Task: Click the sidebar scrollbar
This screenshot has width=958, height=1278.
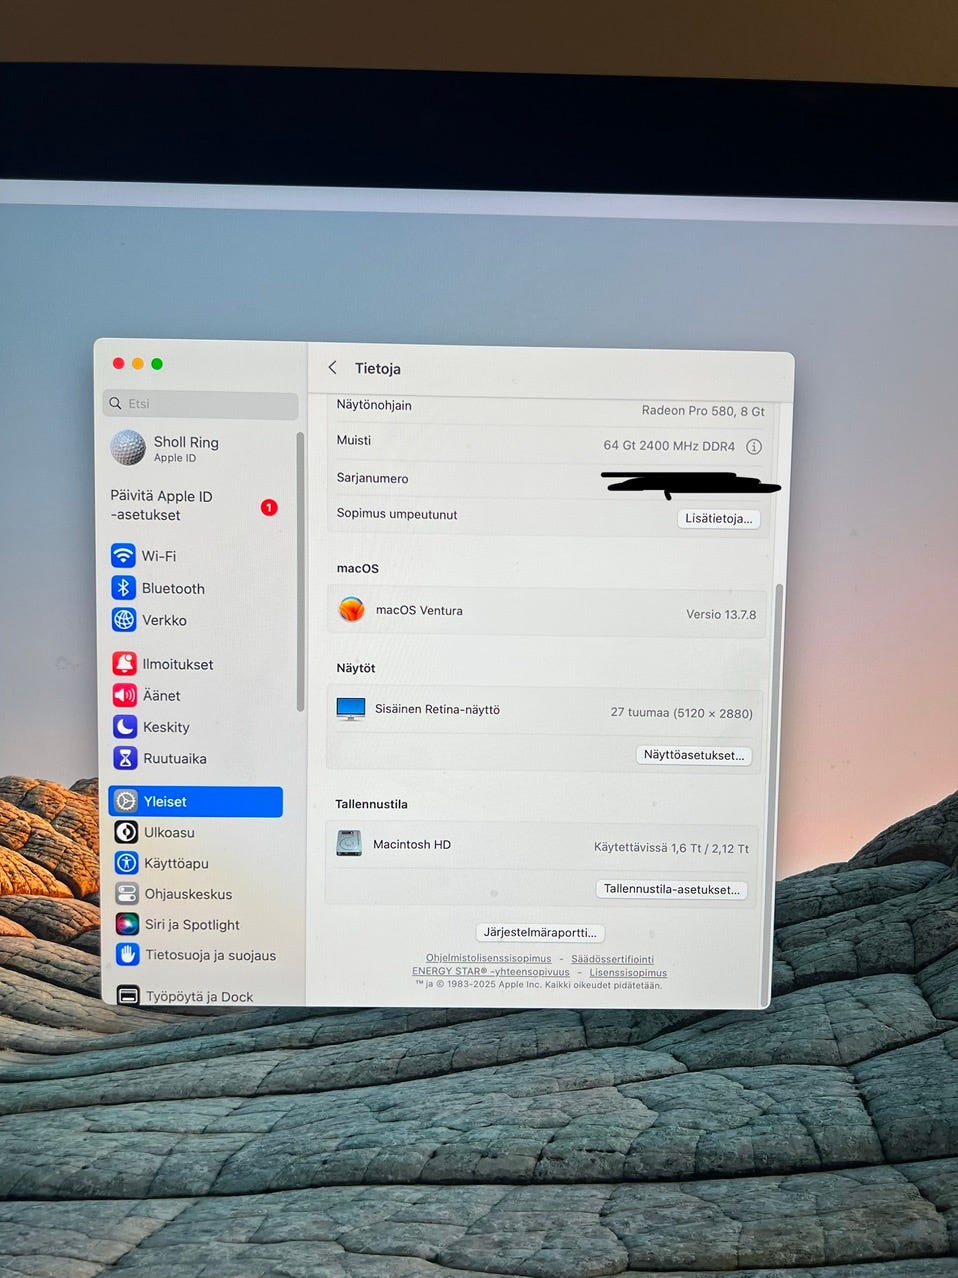Action: 300,572
